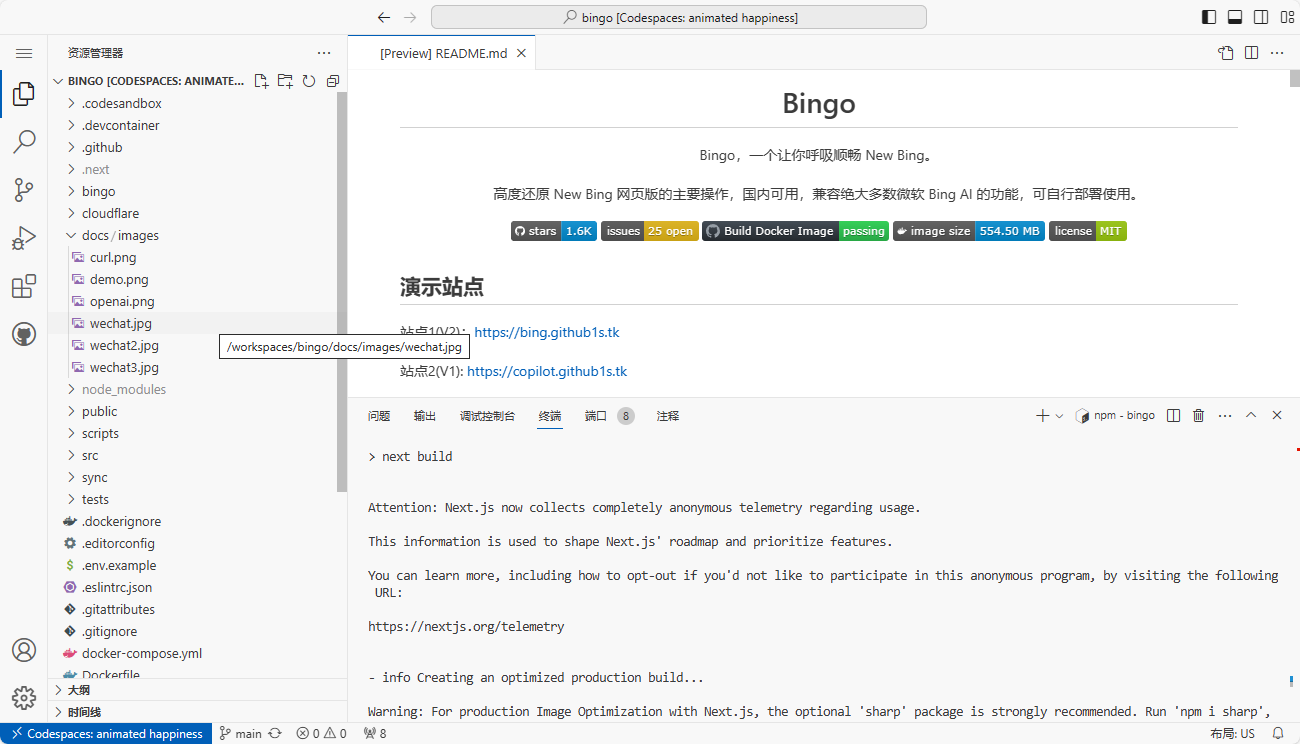Split the editor to the right
Screen dimensions: 1300x744
[1251, 53]
